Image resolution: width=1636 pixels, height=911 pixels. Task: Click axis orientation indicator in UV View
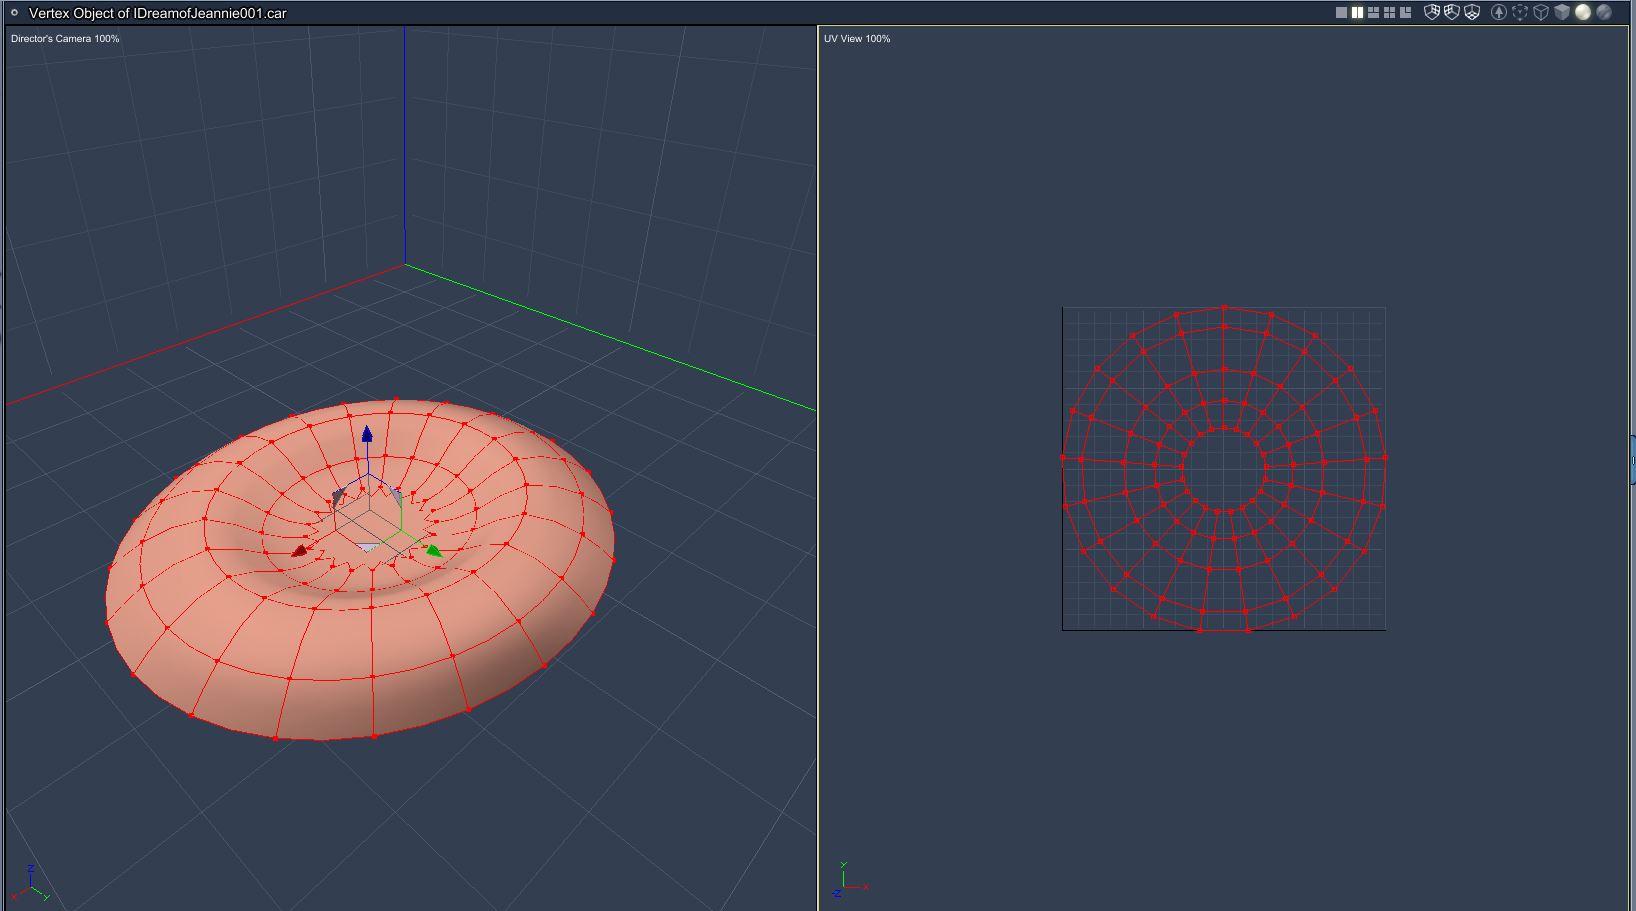pos(850,880)
